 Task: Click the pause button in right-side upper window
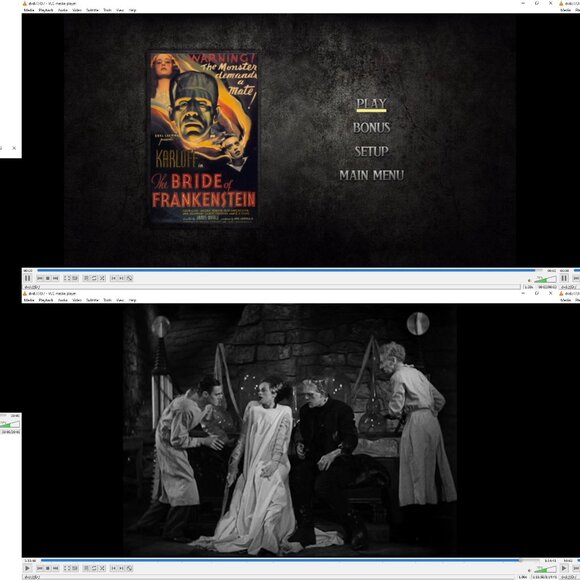point(564,278)
